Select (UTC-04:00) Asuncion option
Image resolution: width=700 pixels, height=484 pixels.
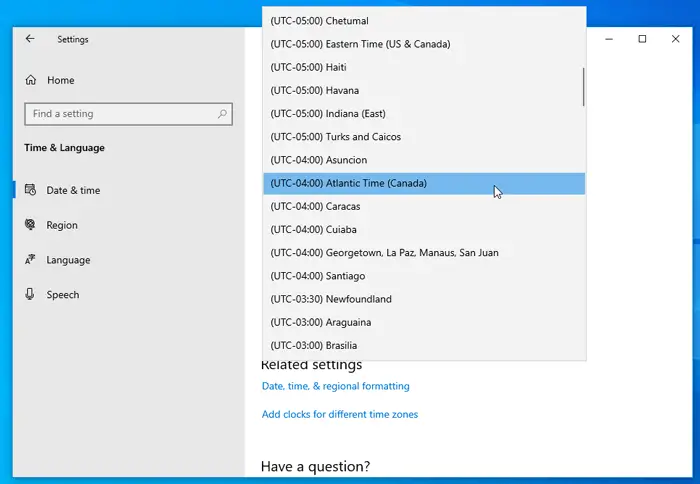(x=424, y=160)
